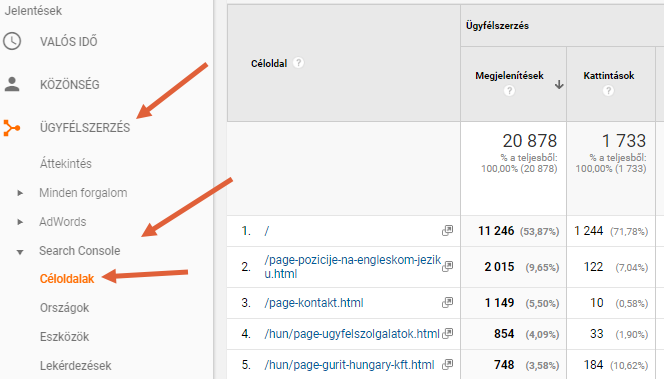Click clicks value 33
The height and width of the screenshot is (379, 664).
597,334
